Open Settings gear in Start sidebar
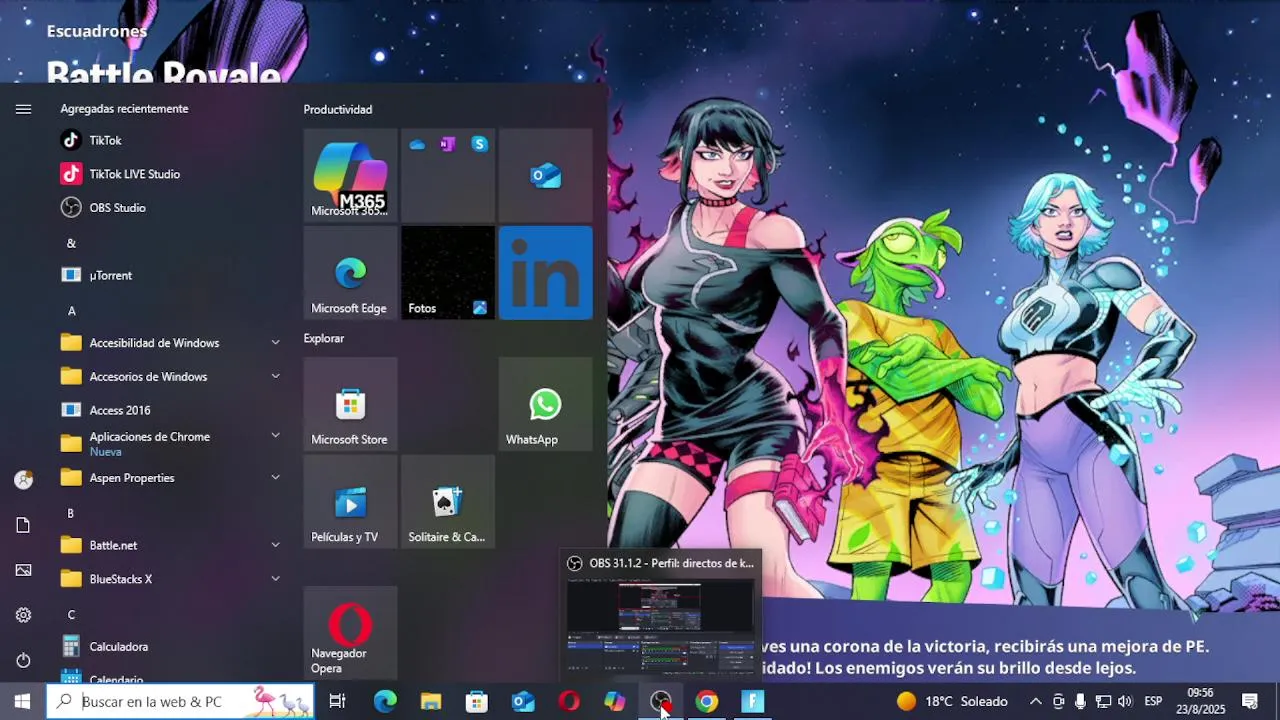This screenshot has width=1280, height=720. click(23, 615)
